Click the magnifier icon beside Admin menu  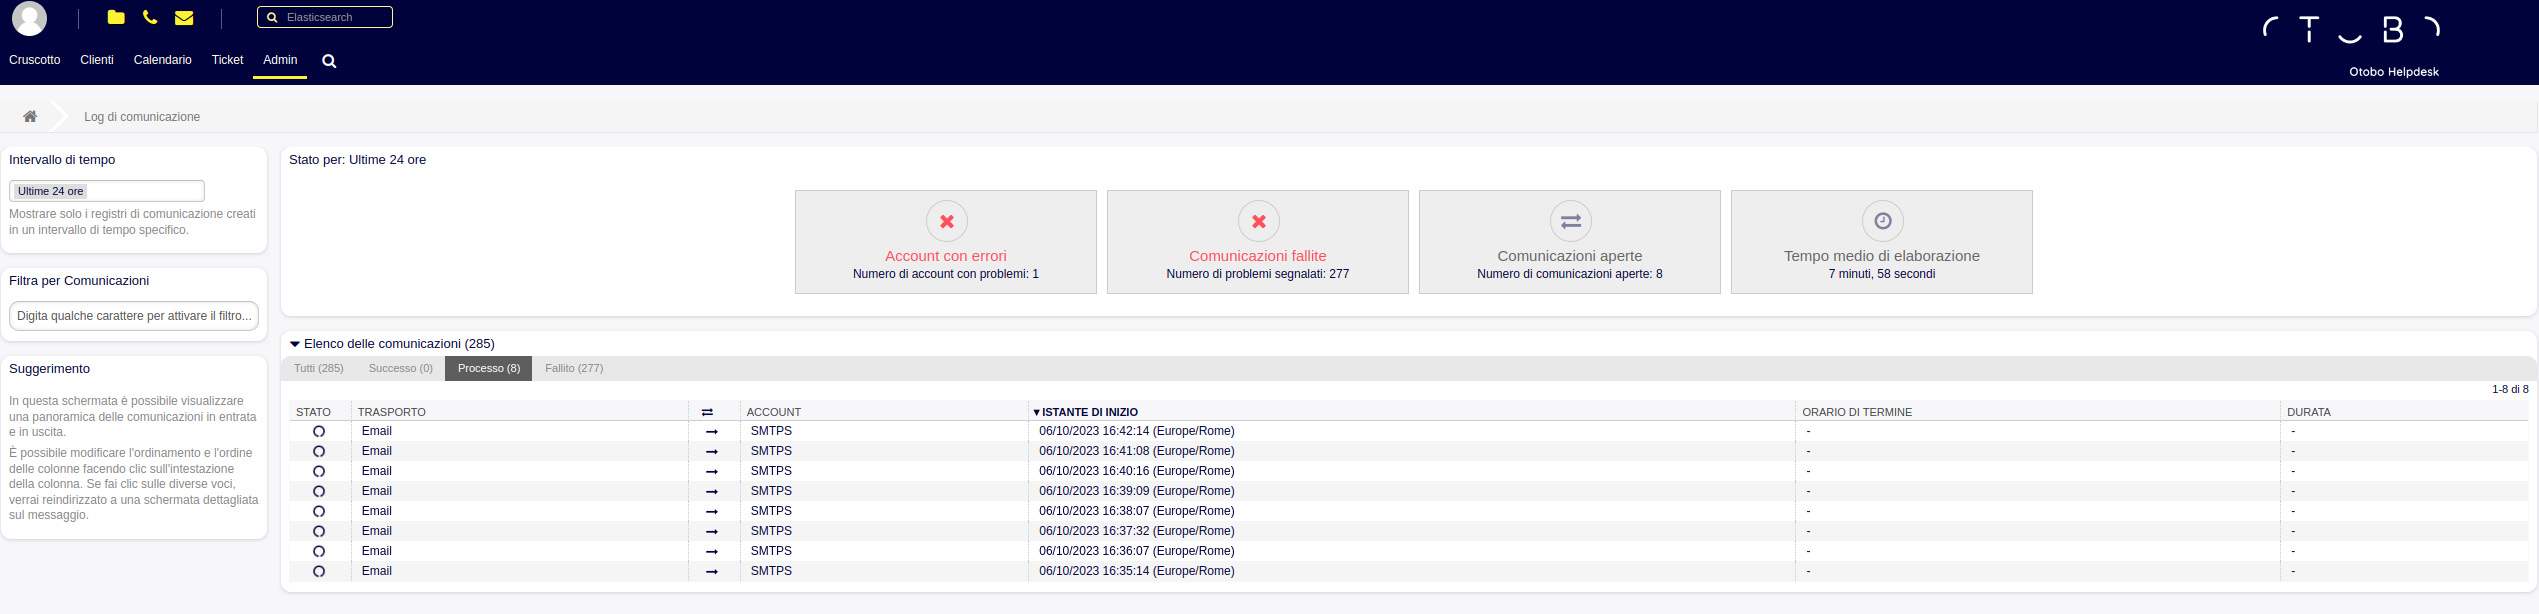coord(329,61)
